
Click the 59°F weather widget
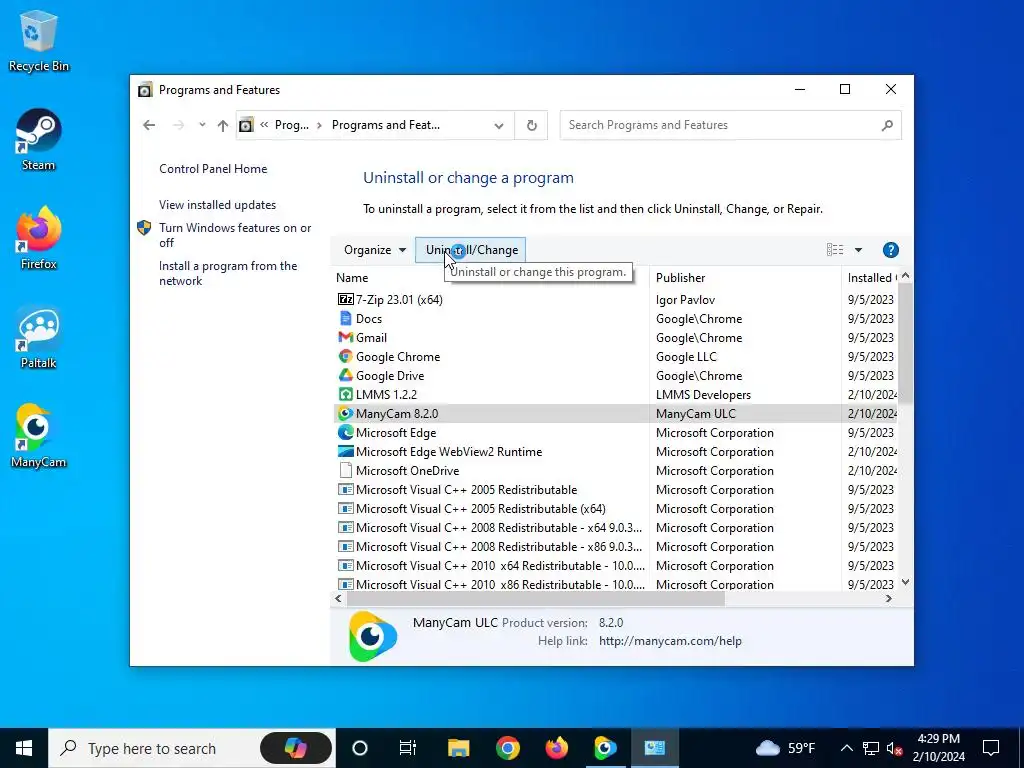[x=785, y=748]
